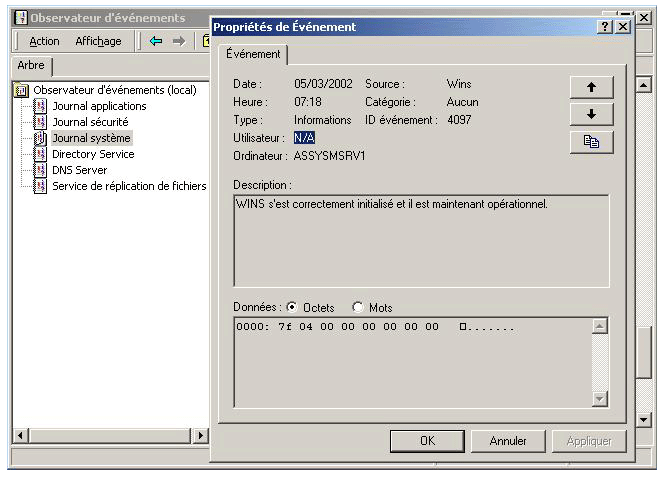Click the type value Informations
This screenshot has height=478, width=668.
tap(322, 120)
